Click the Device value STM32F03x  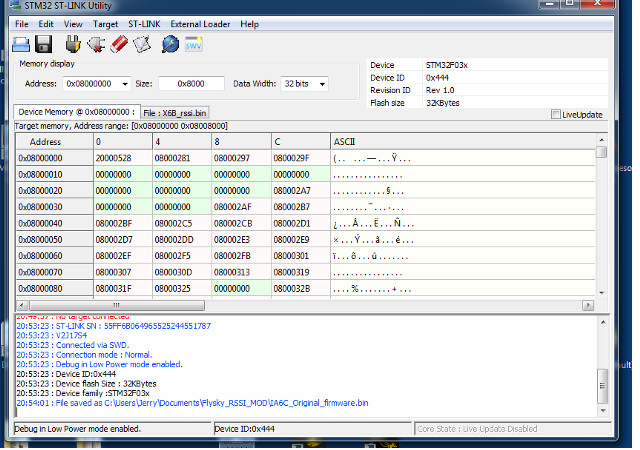[x=447, y=65]
